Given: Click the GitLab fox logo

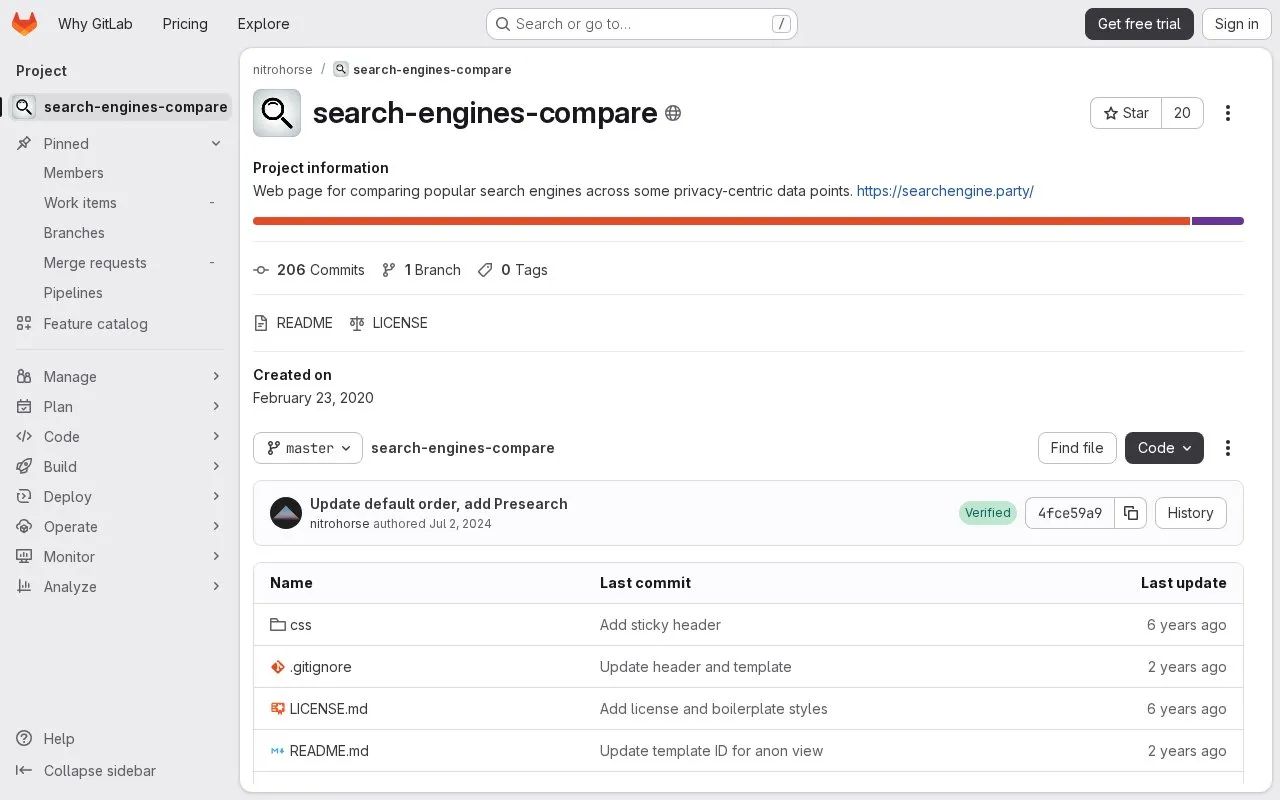Looking at the screenshot, I should 24,24.
